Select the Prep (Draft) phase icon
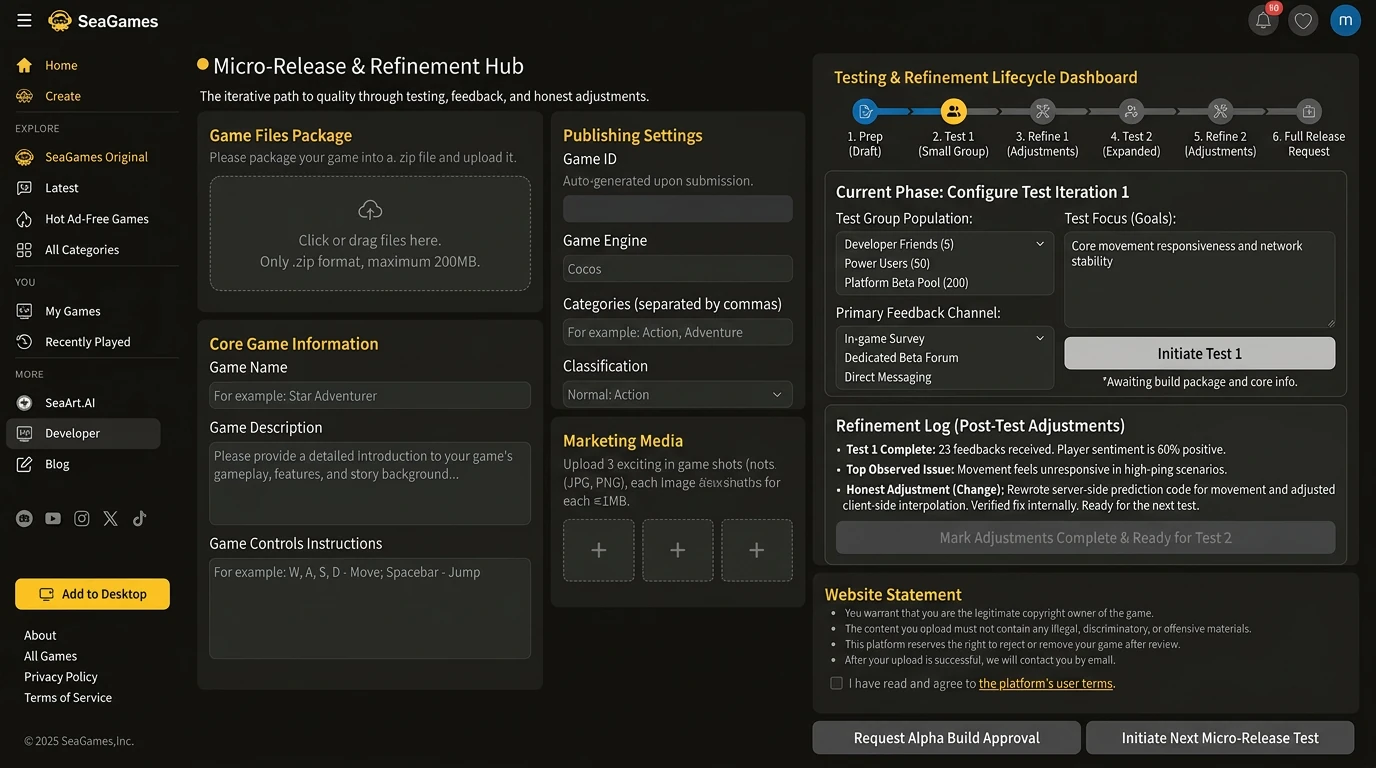 [864, 111]
